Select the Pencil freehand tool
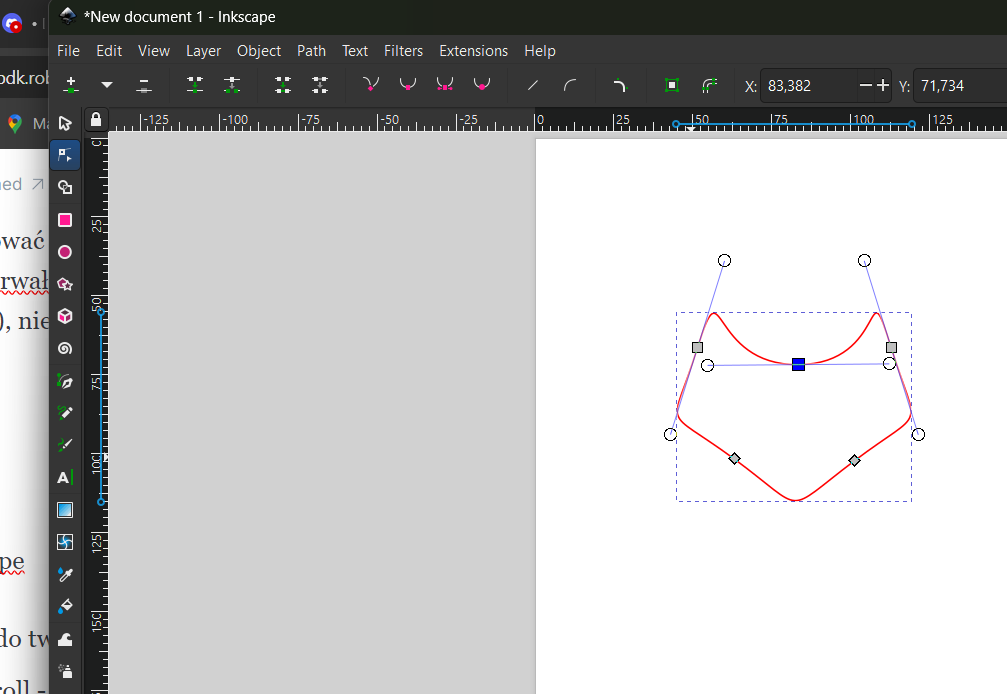Viewport: 1007px width, 694px height. pyautogui.click(x=65, y=413)
